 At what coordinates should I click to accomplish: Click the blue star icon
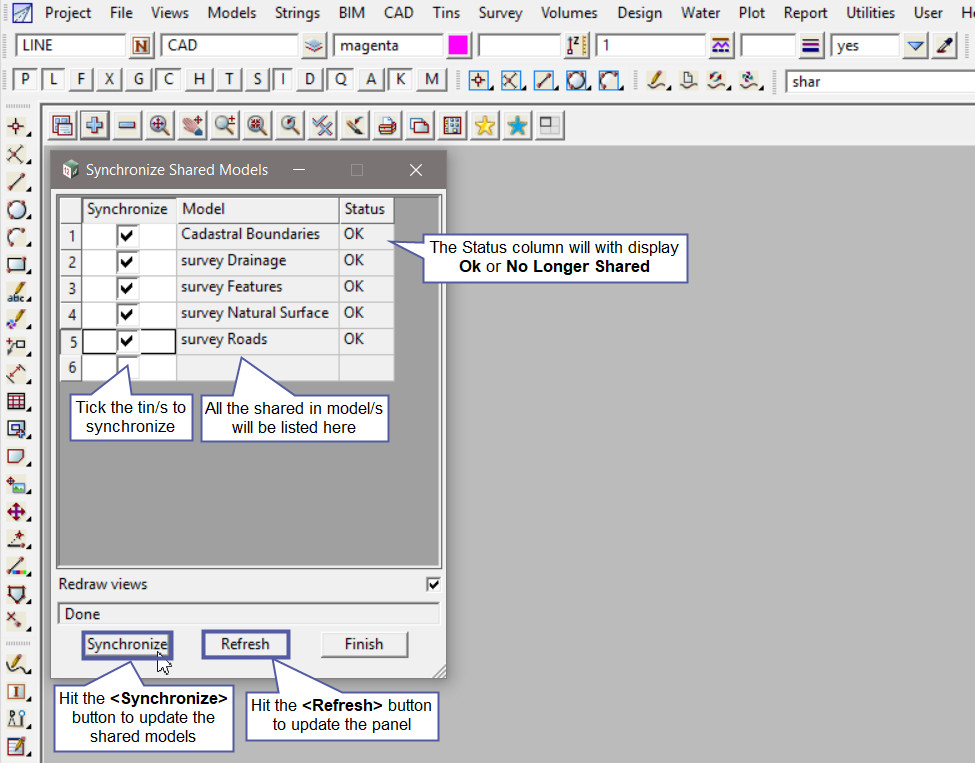coord(517,125)
